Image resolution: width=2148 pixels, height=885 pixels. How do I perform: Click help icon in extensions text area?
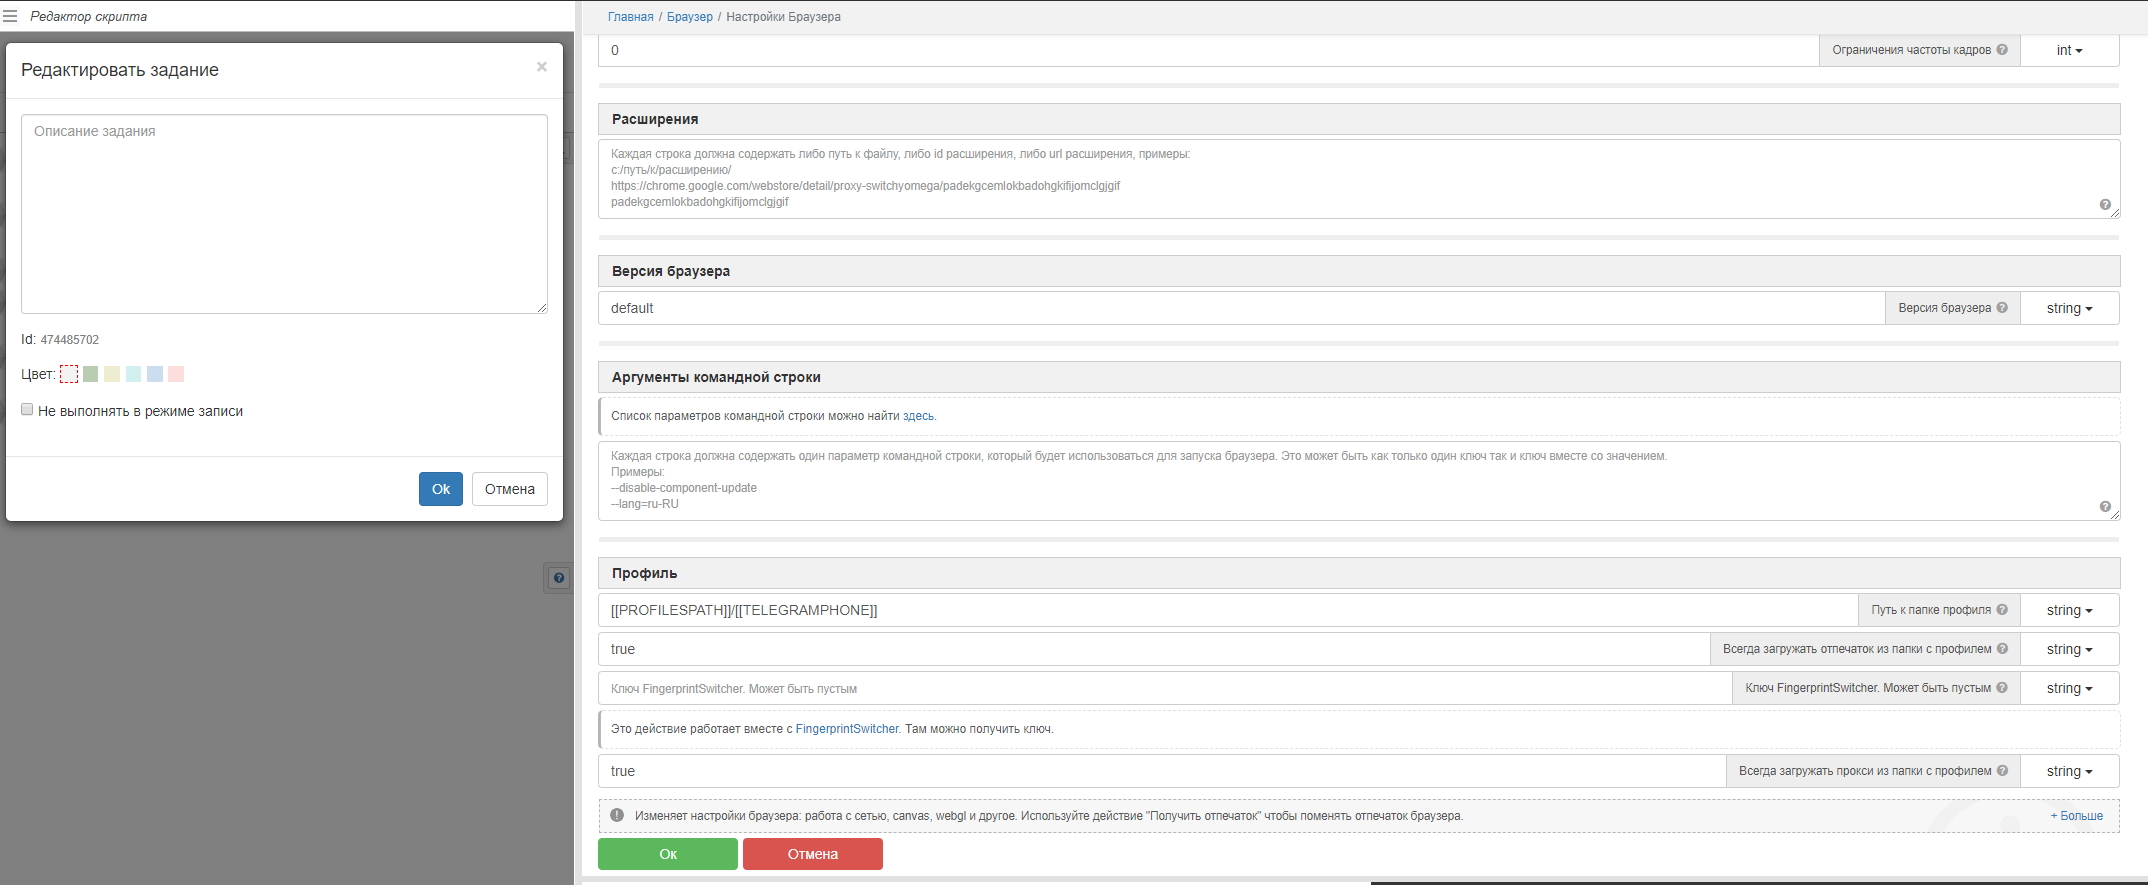point(2105,204)
